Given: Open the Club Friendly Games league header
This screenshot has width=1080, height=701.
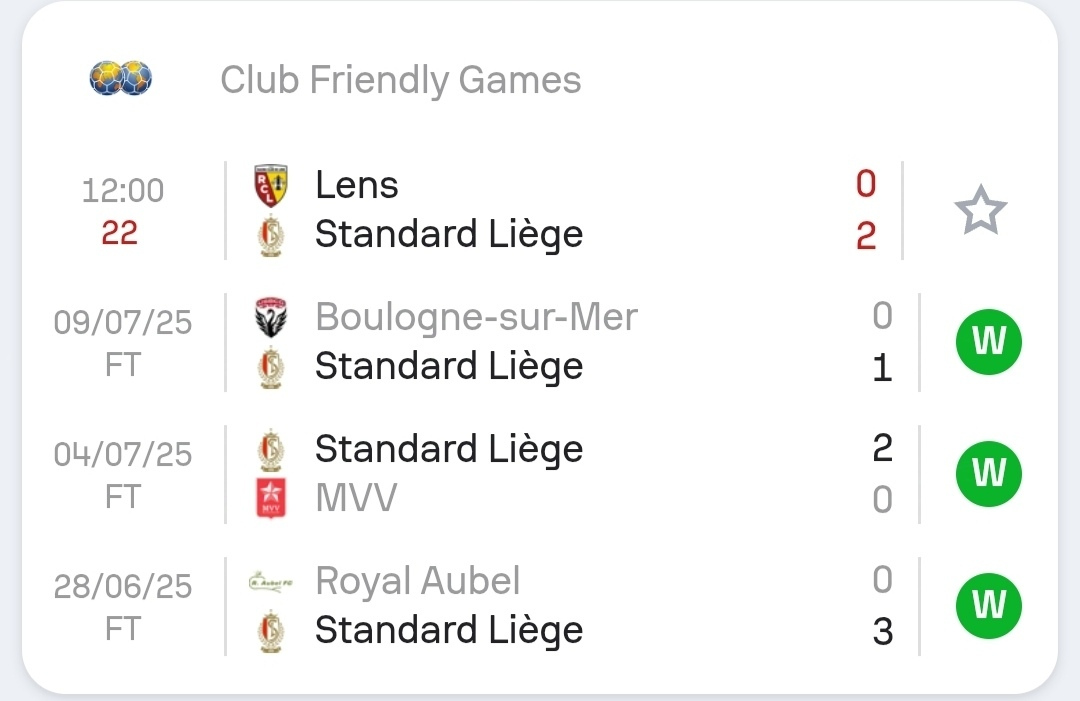Looking at the screenshot, I should tap(400, 79).
